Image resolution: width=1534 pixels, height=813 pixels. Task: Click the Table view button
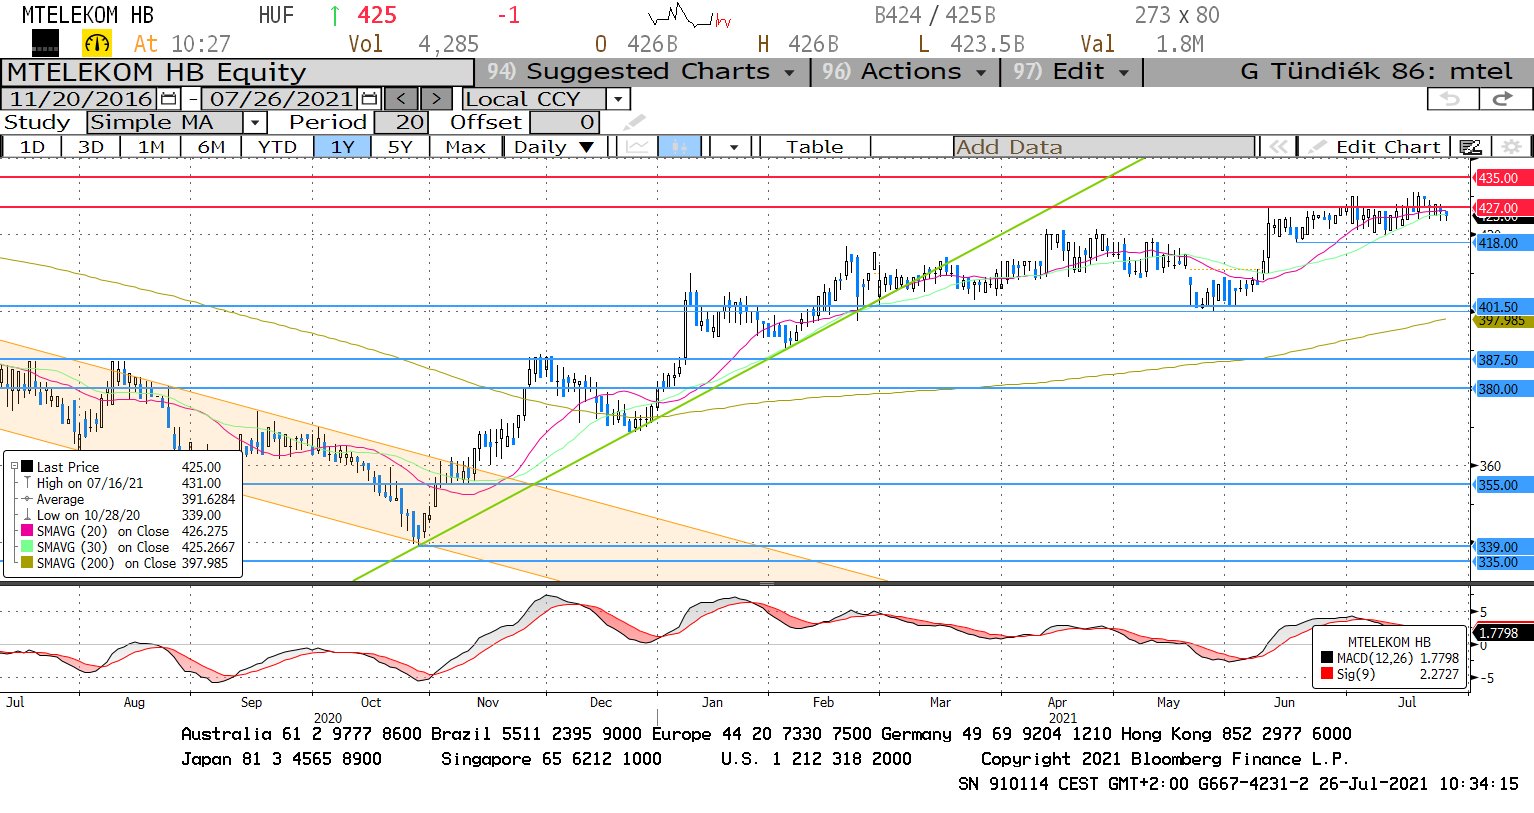pyautogui.click(x=815, y=147)
